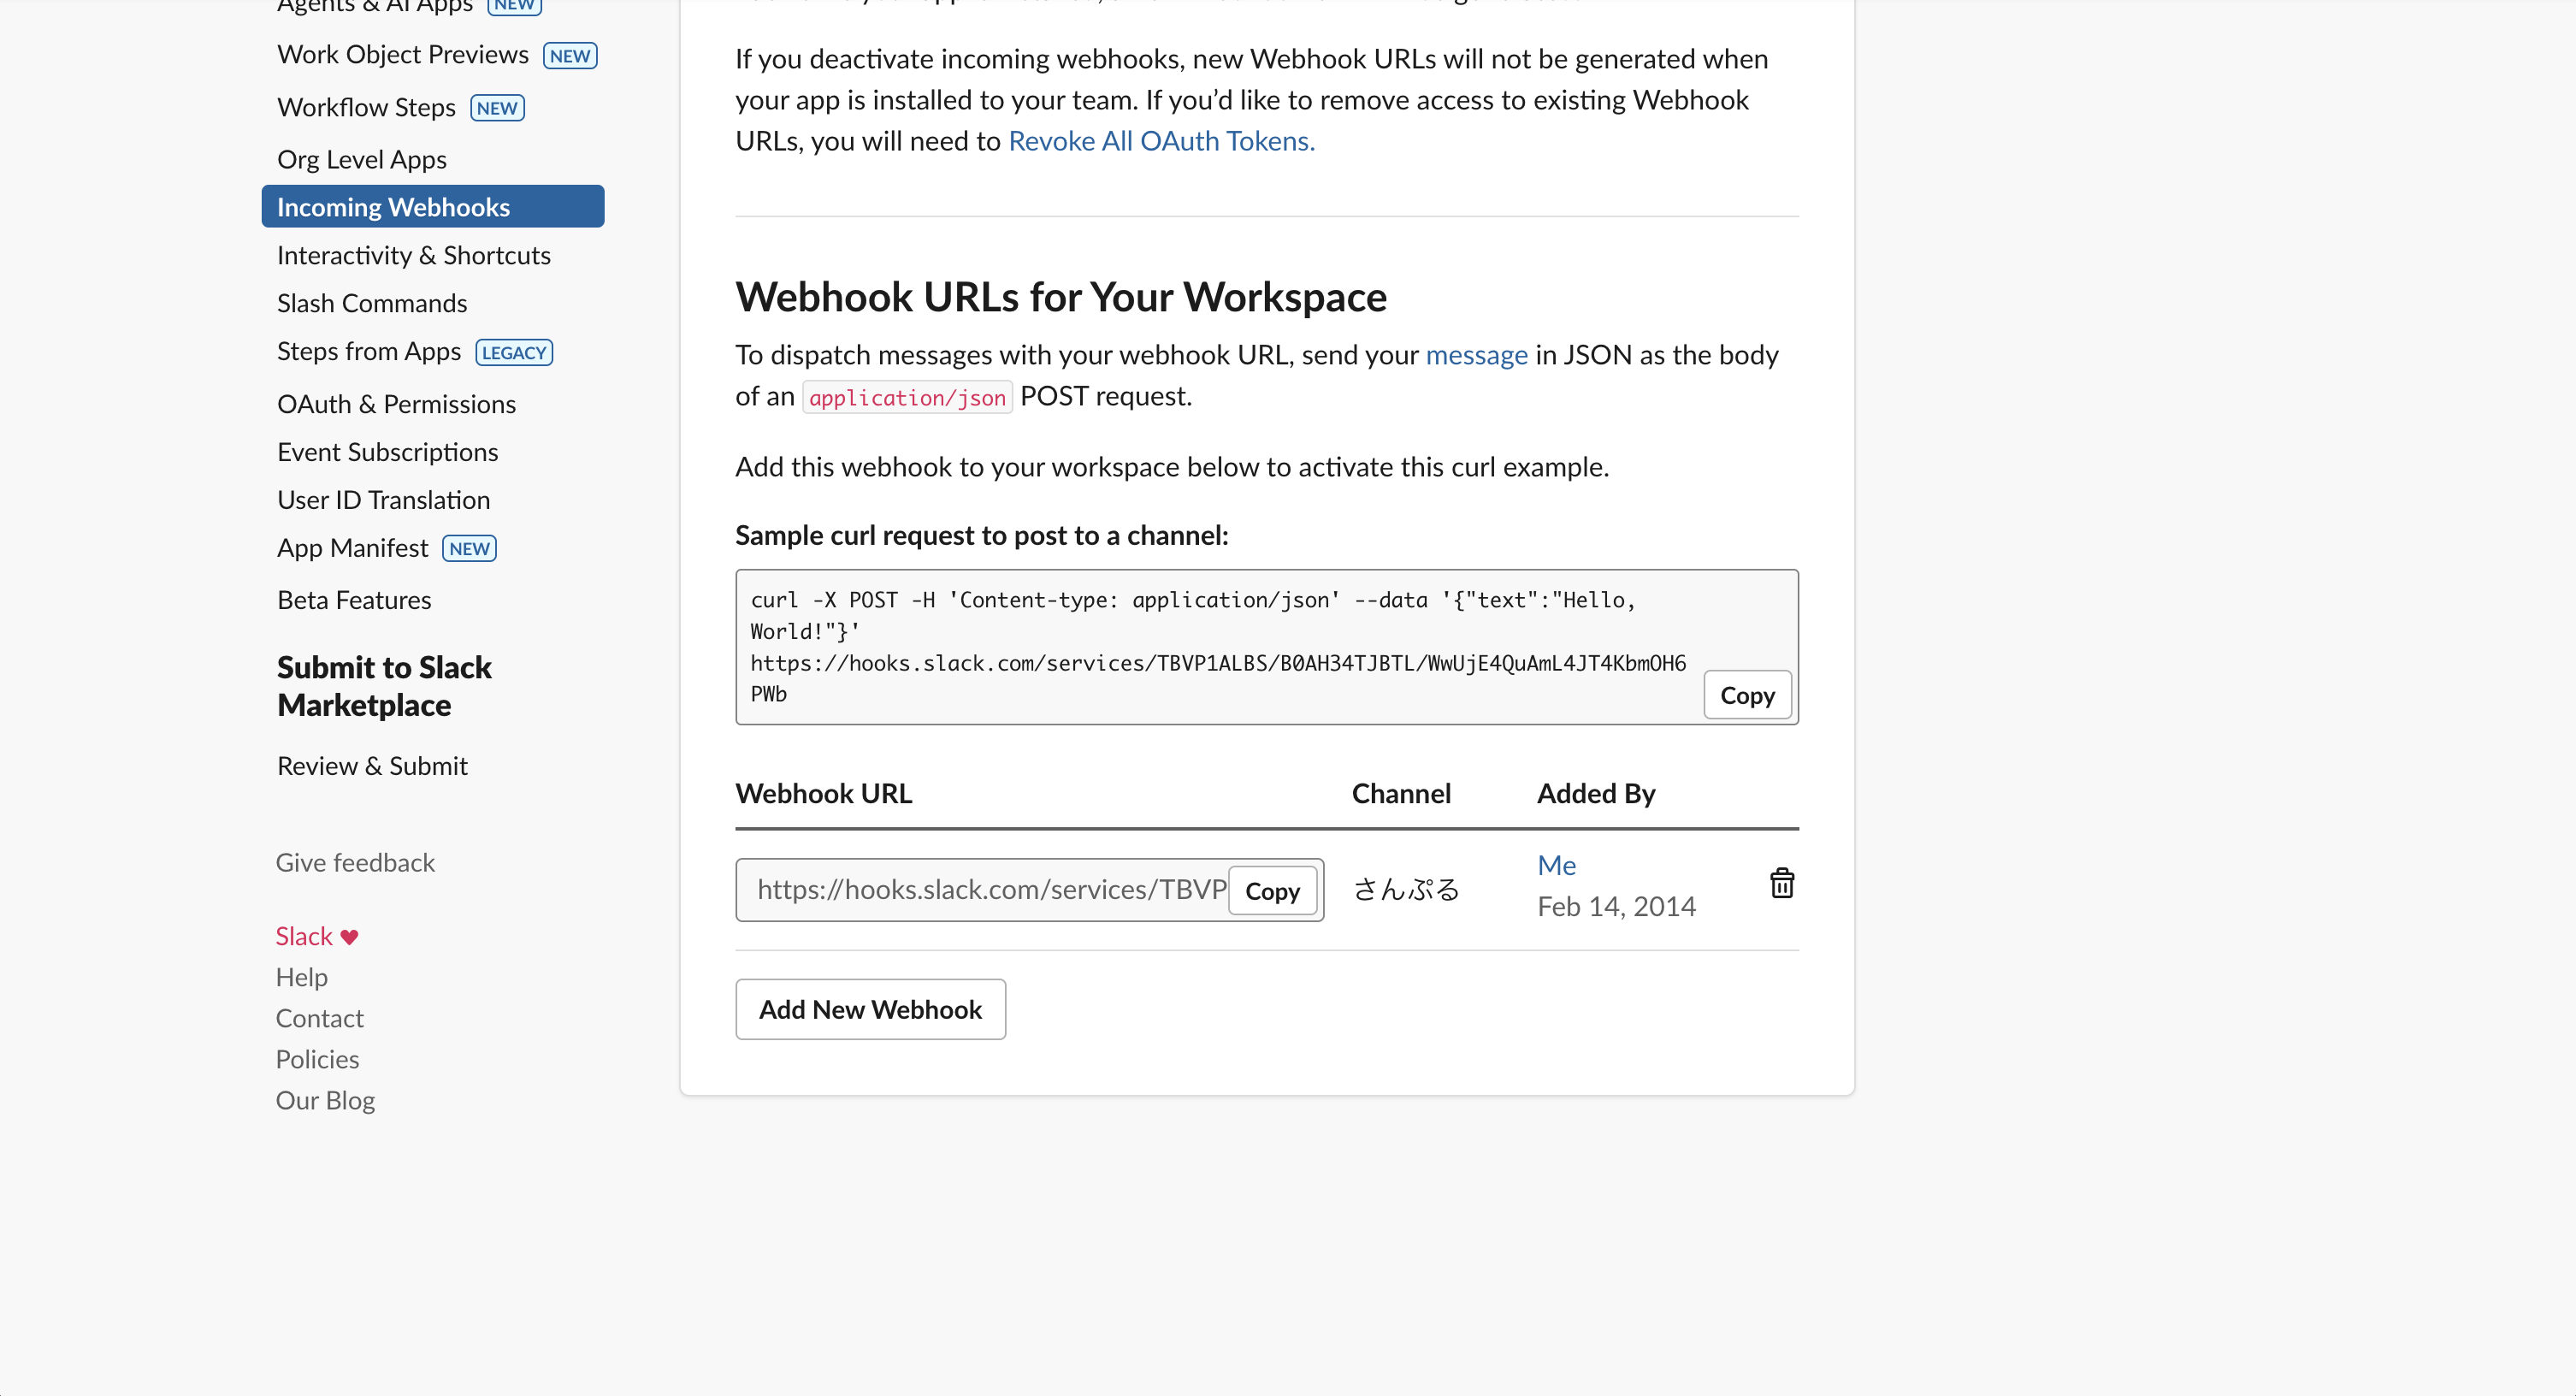The height and width of the screenshot is (1396, 2576).
Task: Open the Policies page
Action: pyautogui.click(x=317, y=1058)
